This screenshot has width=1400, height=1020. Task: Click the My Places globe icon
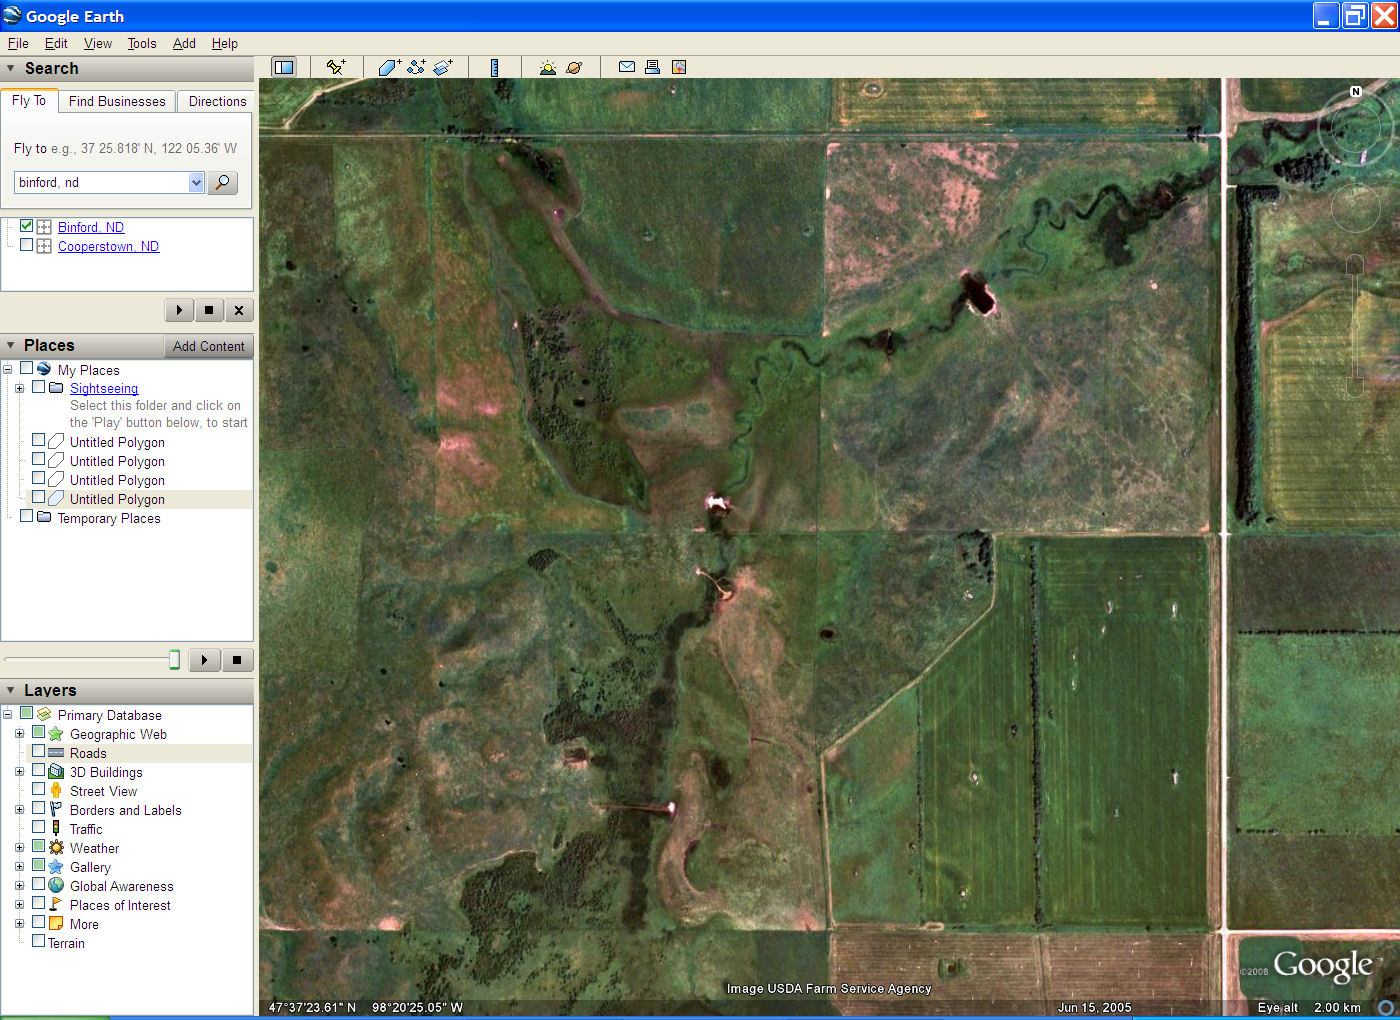(x=44, y=369)
